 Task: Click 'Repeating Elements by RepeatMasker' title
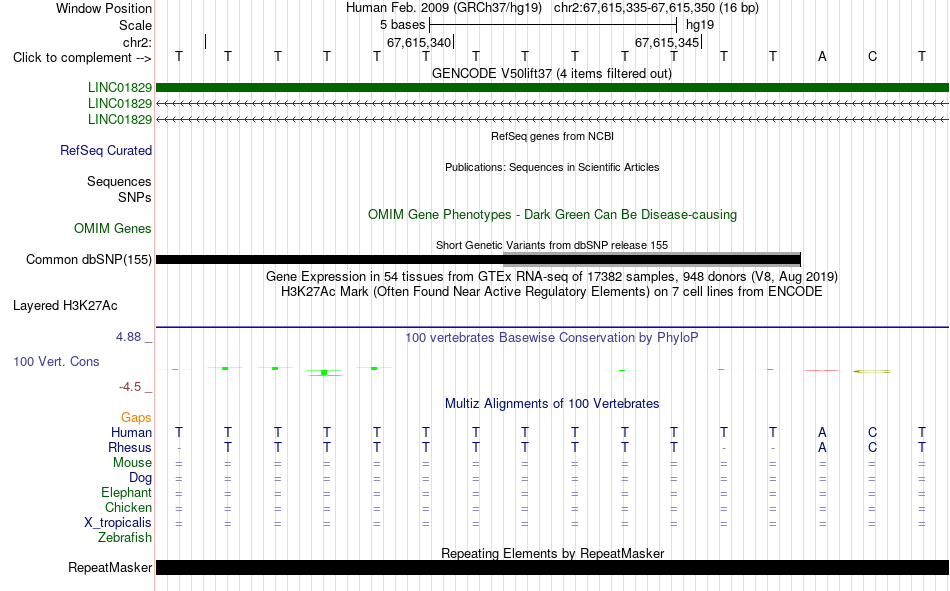pyautogui.click(x=552, y=553)
